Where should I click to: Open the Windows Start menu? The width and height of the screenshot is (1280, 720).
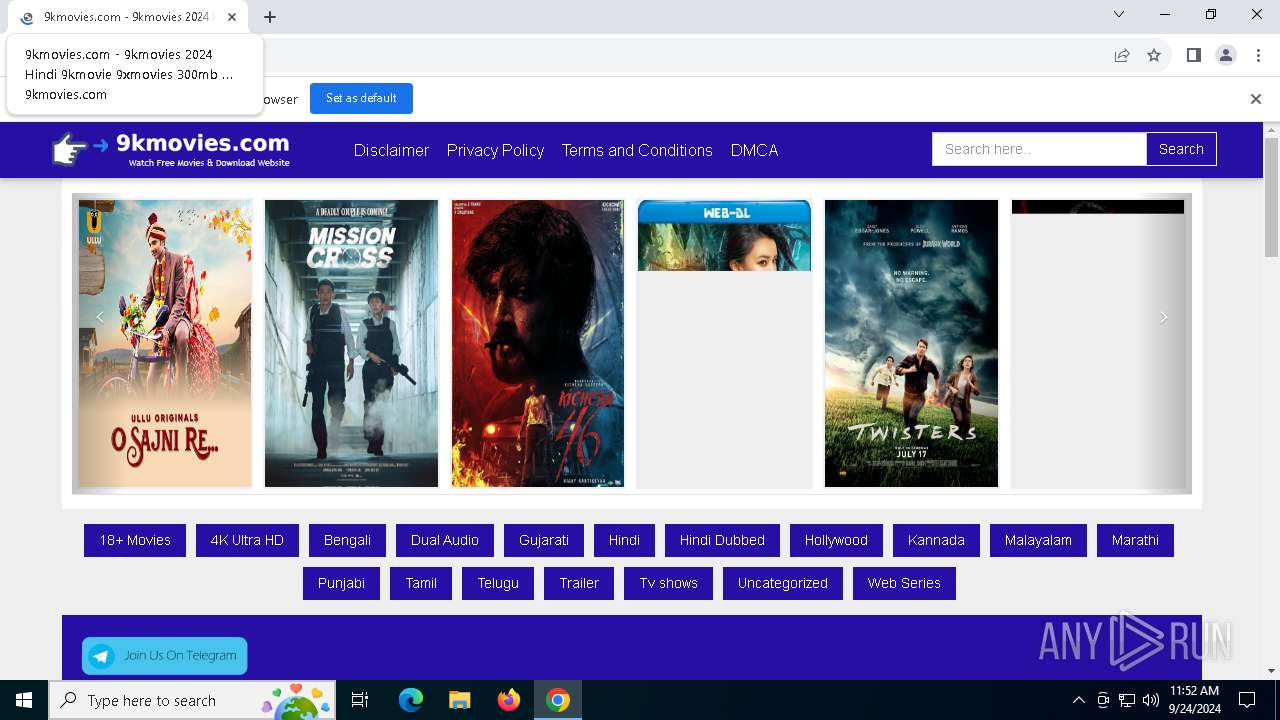coord(24,700)
